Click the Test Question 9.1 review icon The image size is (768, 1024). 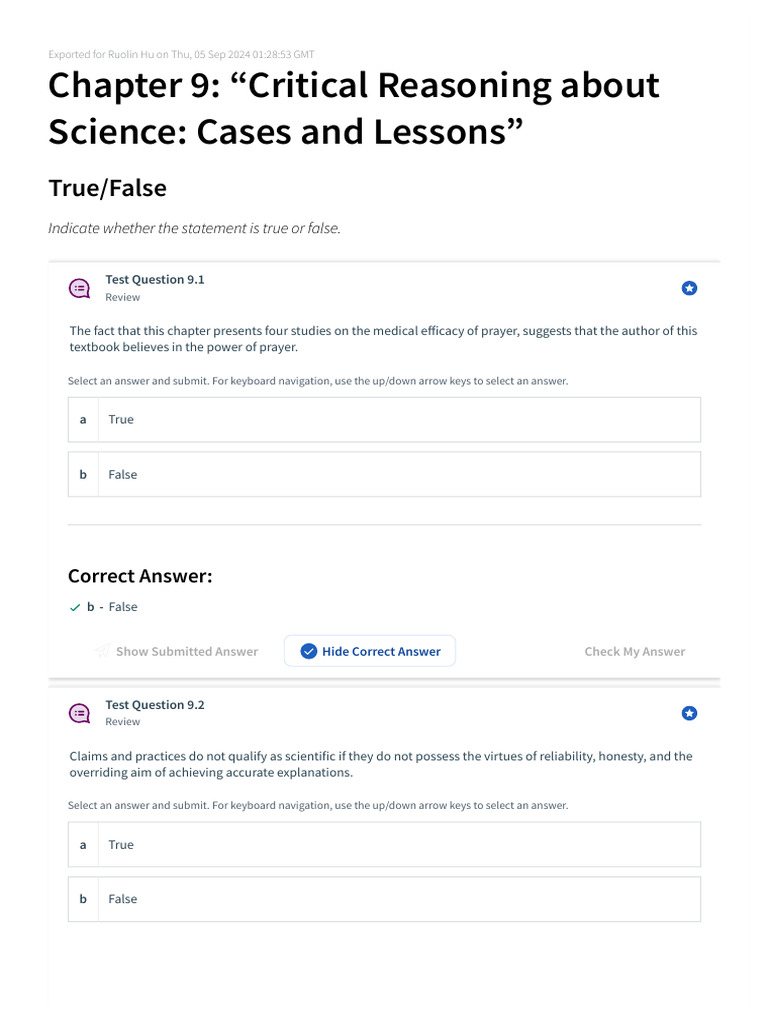[80, 289]
